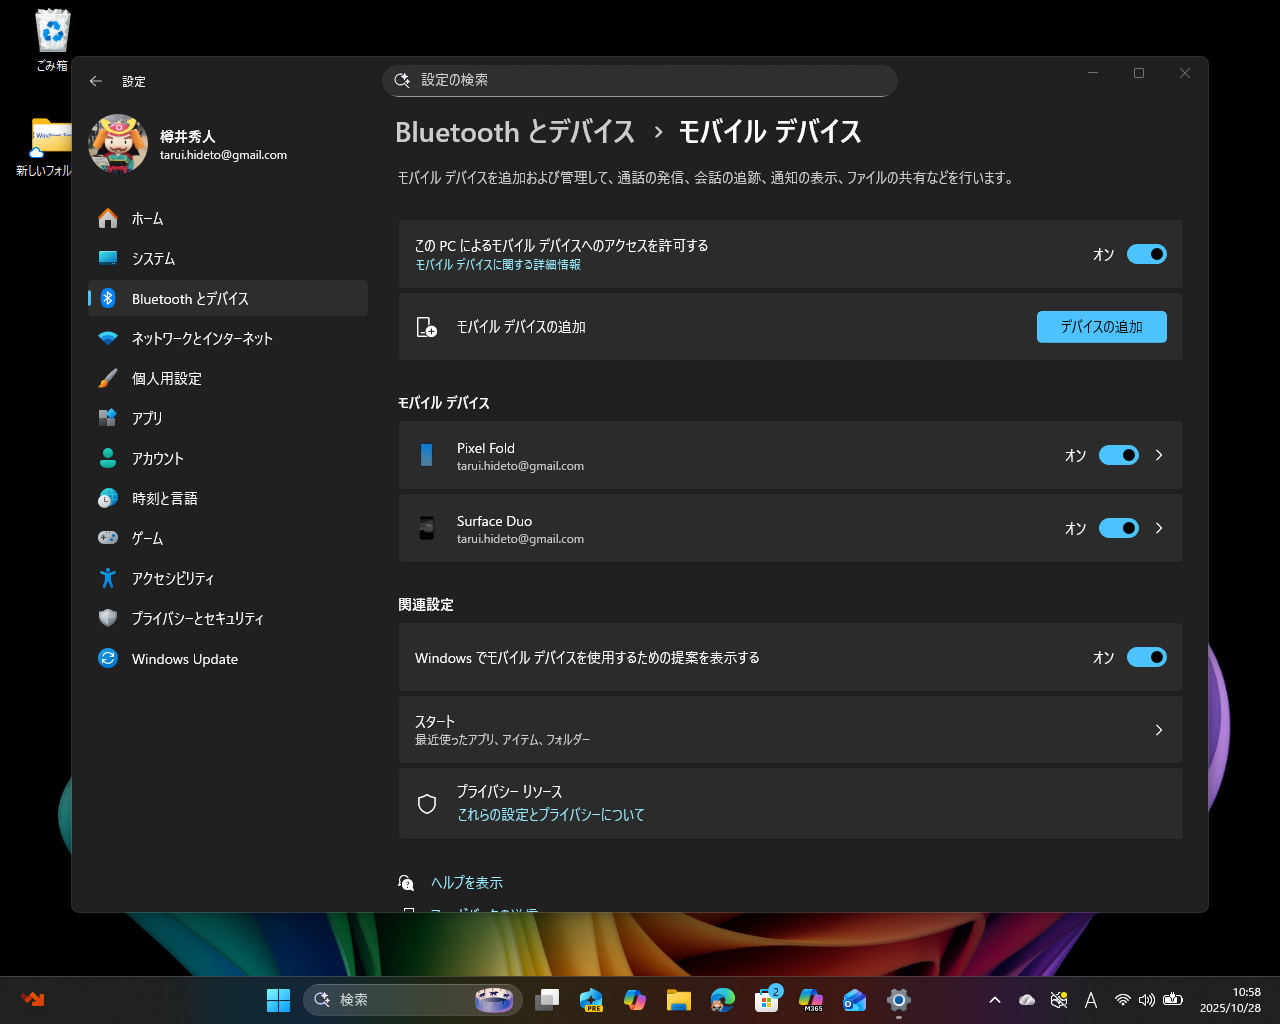Click the 設定の検索 search box

[640, 81]
